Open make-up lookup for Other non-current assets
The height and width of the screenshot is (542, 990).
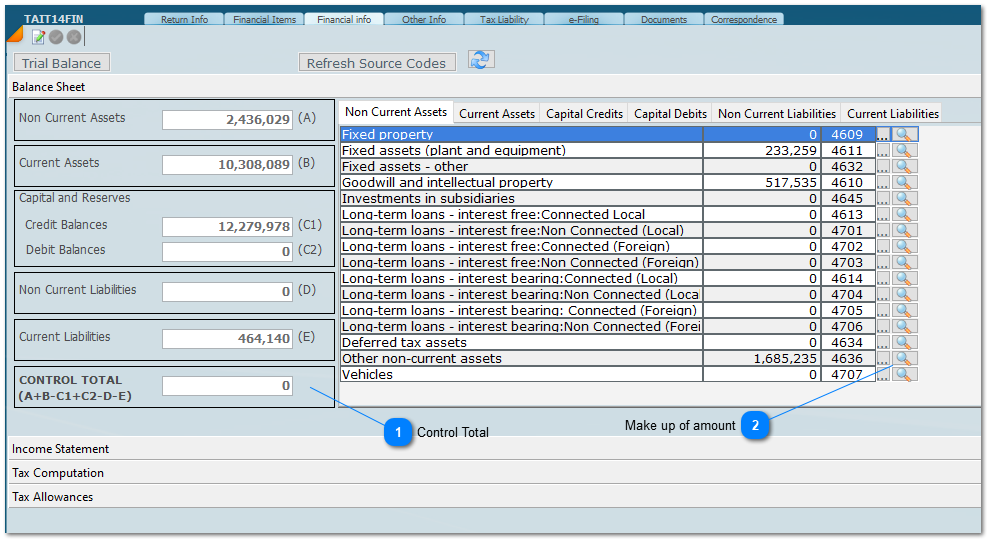pyautogui.click(x=904, y=358)
